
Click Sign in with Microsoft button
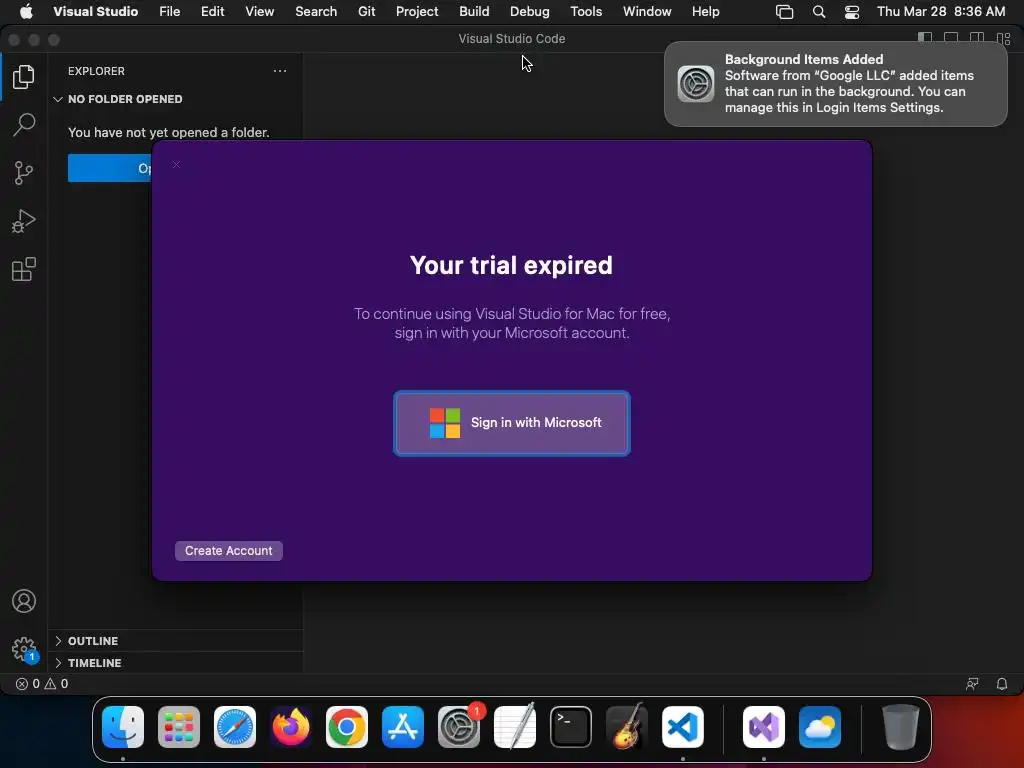pyautogui.click(x=512, y=423)
